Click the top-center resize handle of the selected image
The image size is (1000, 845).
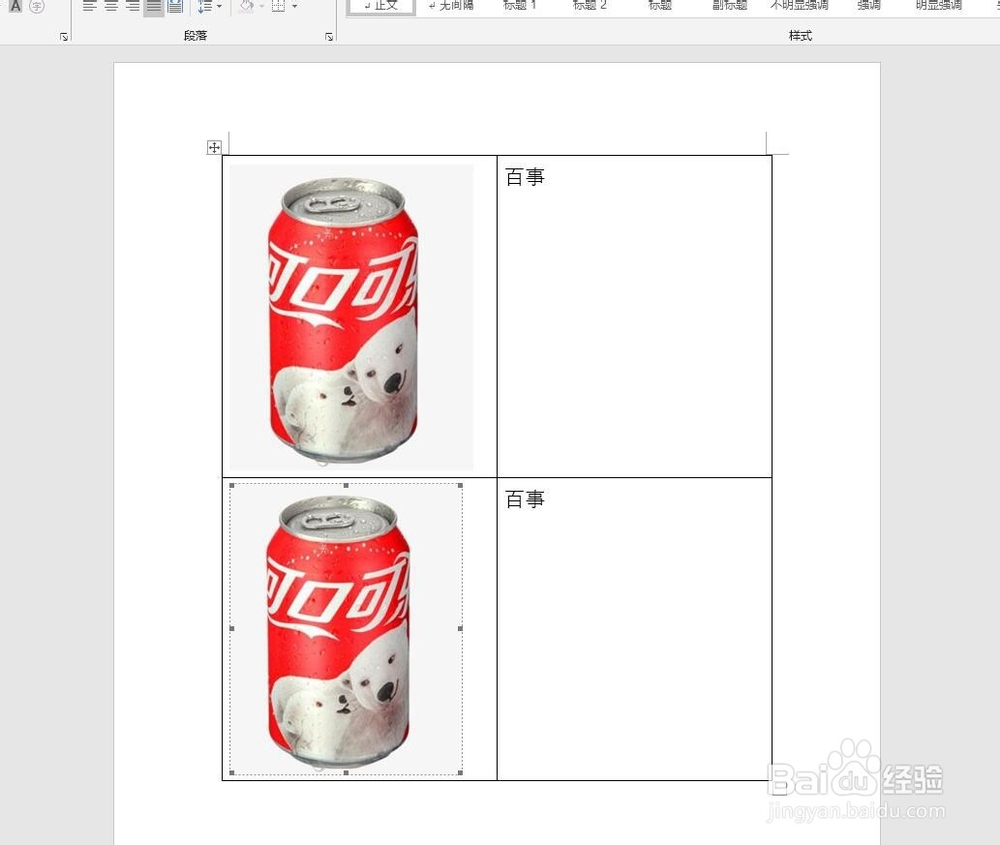[x=346, y=485]
